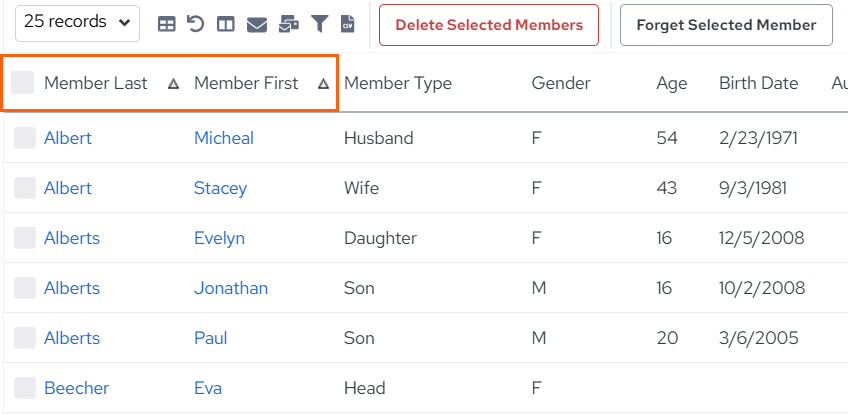Viewport: 848px width, 415px height.
Task: Click the Birth Date column header
Action: pyautogui.click(x=758, y=83)
